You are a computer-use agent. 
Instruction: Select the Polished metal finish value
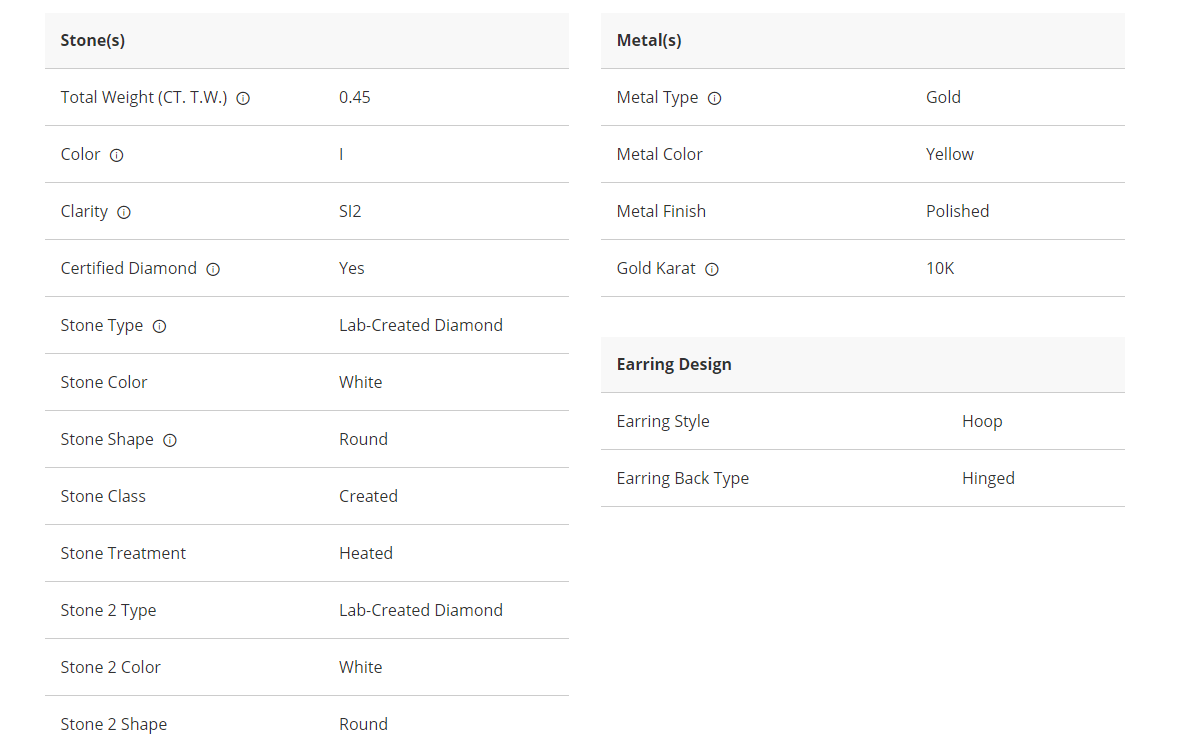pyautogui.click(x=957, y=211)
